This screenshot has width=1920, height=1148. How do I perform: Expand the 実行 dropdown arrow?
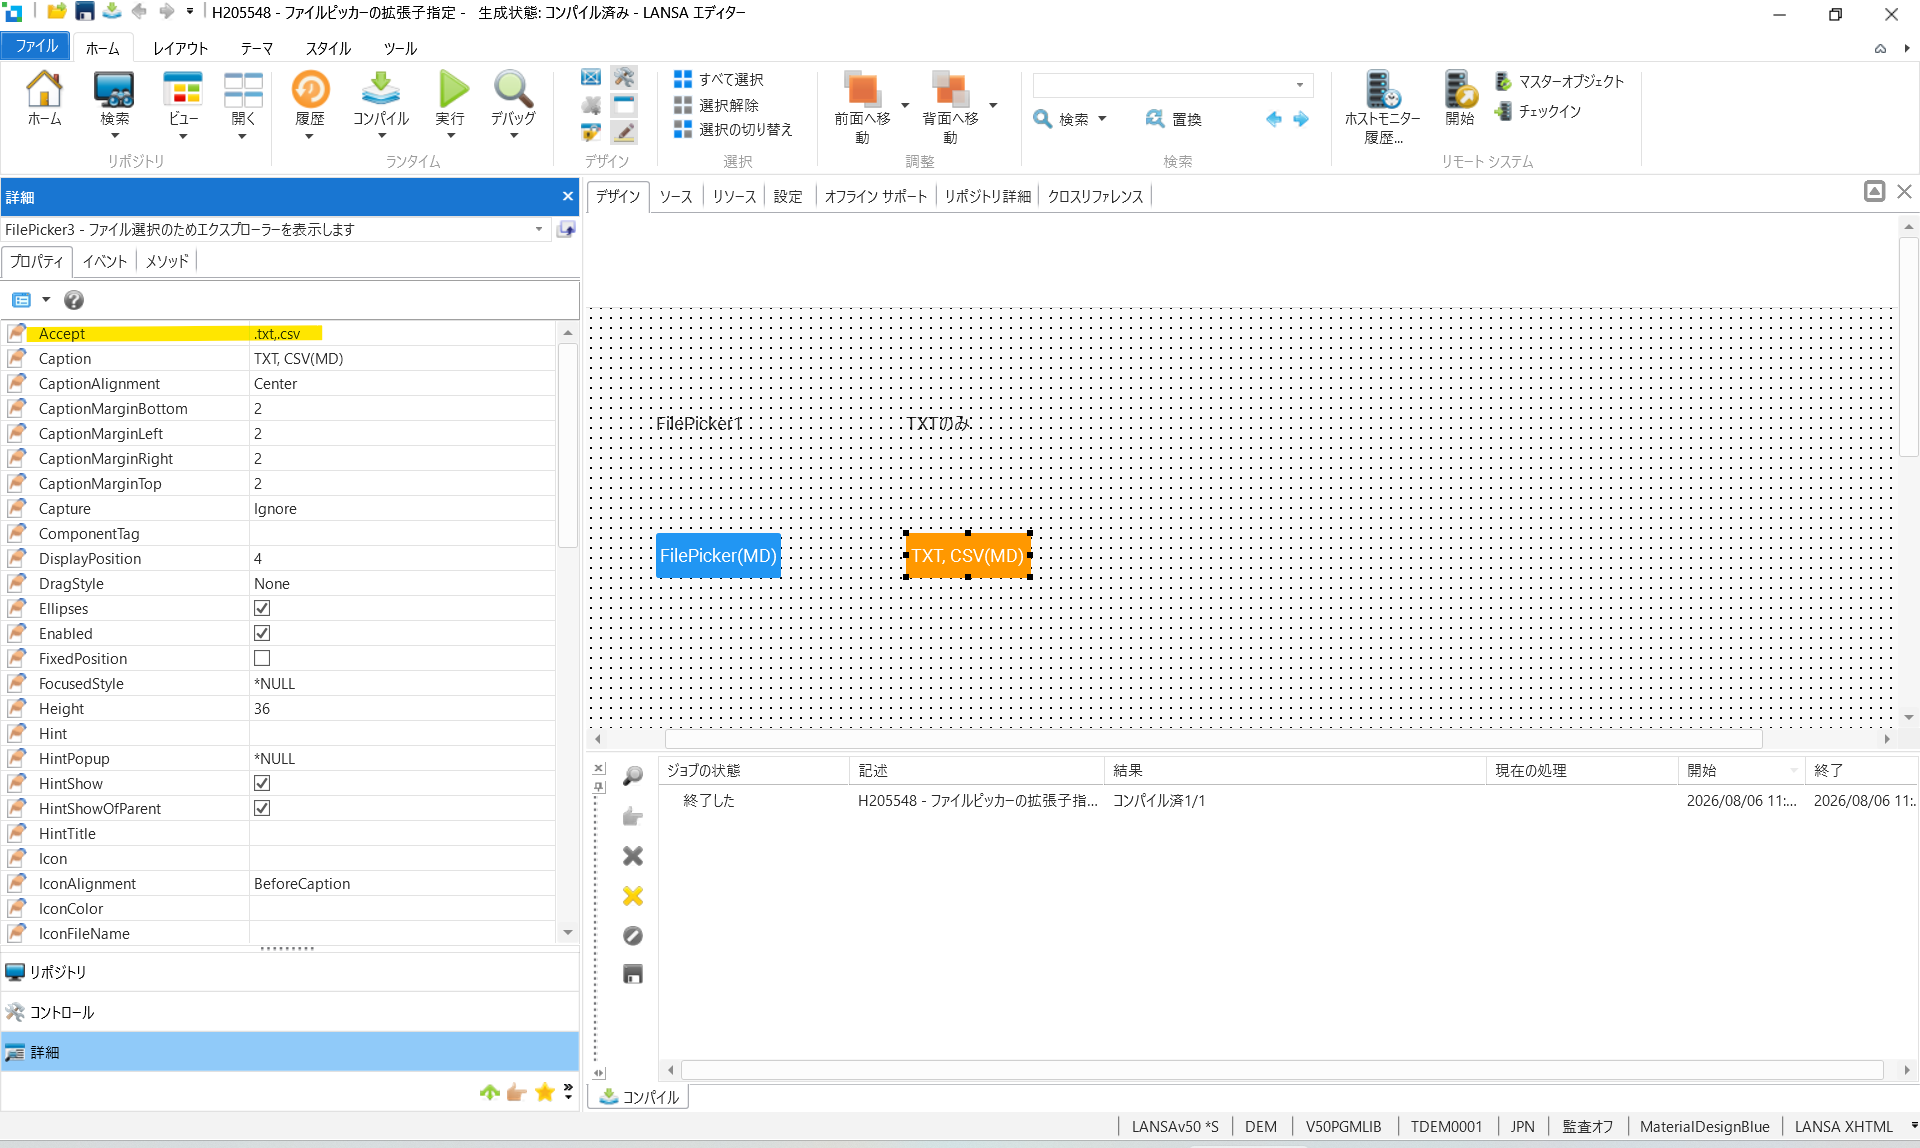point(451,136)
